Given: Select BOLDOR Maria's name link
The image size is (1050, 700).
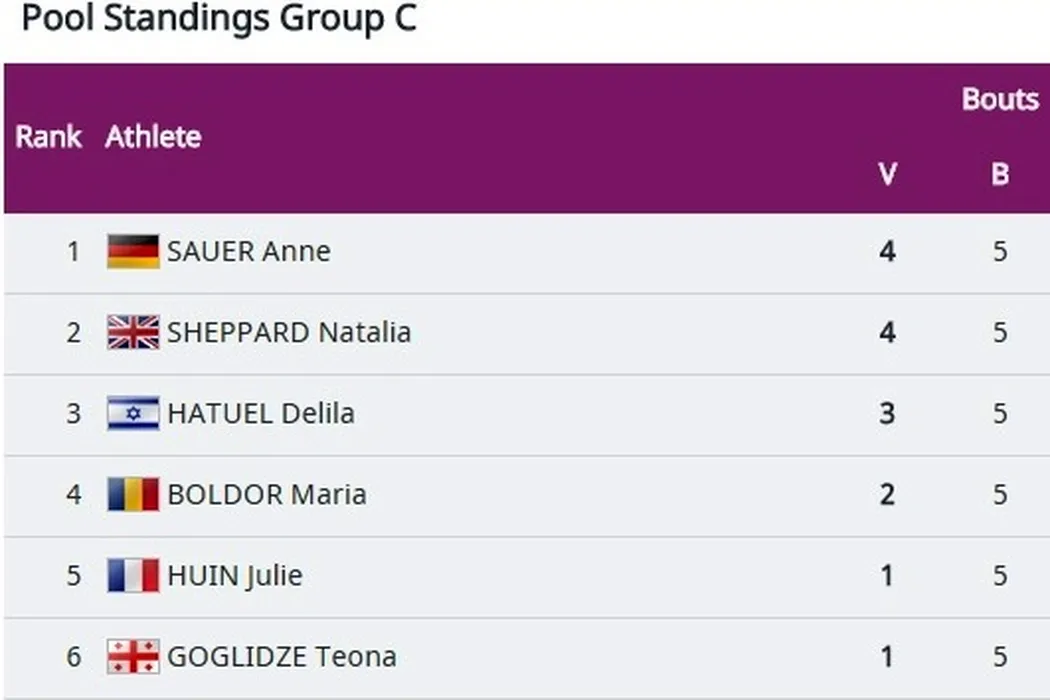Looking at the screenshot, I should 266,494.
